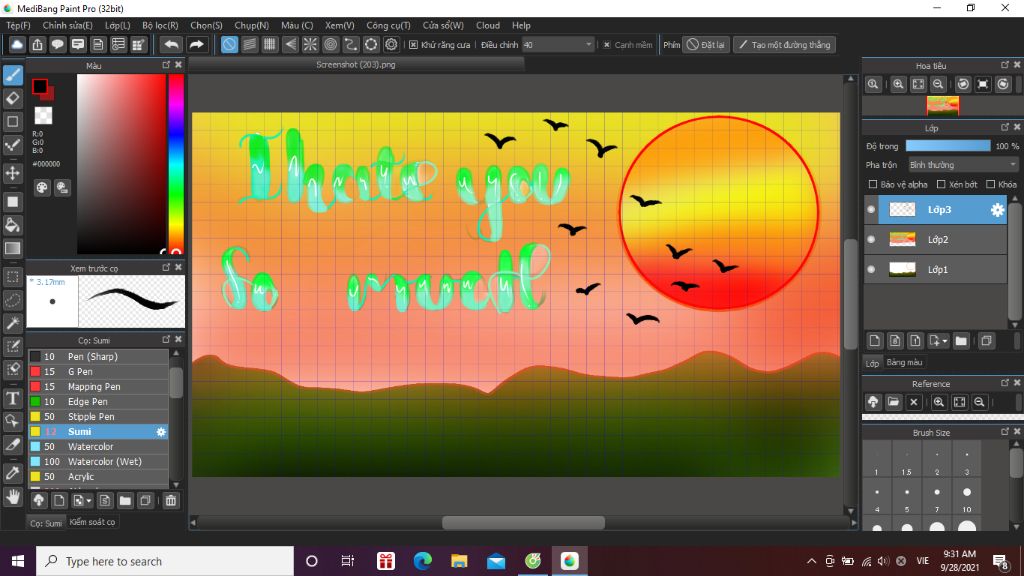Open the Pha trộn blending mode dropdown
Viewport: 1024px width, 576px height.
tap(963, 165)
